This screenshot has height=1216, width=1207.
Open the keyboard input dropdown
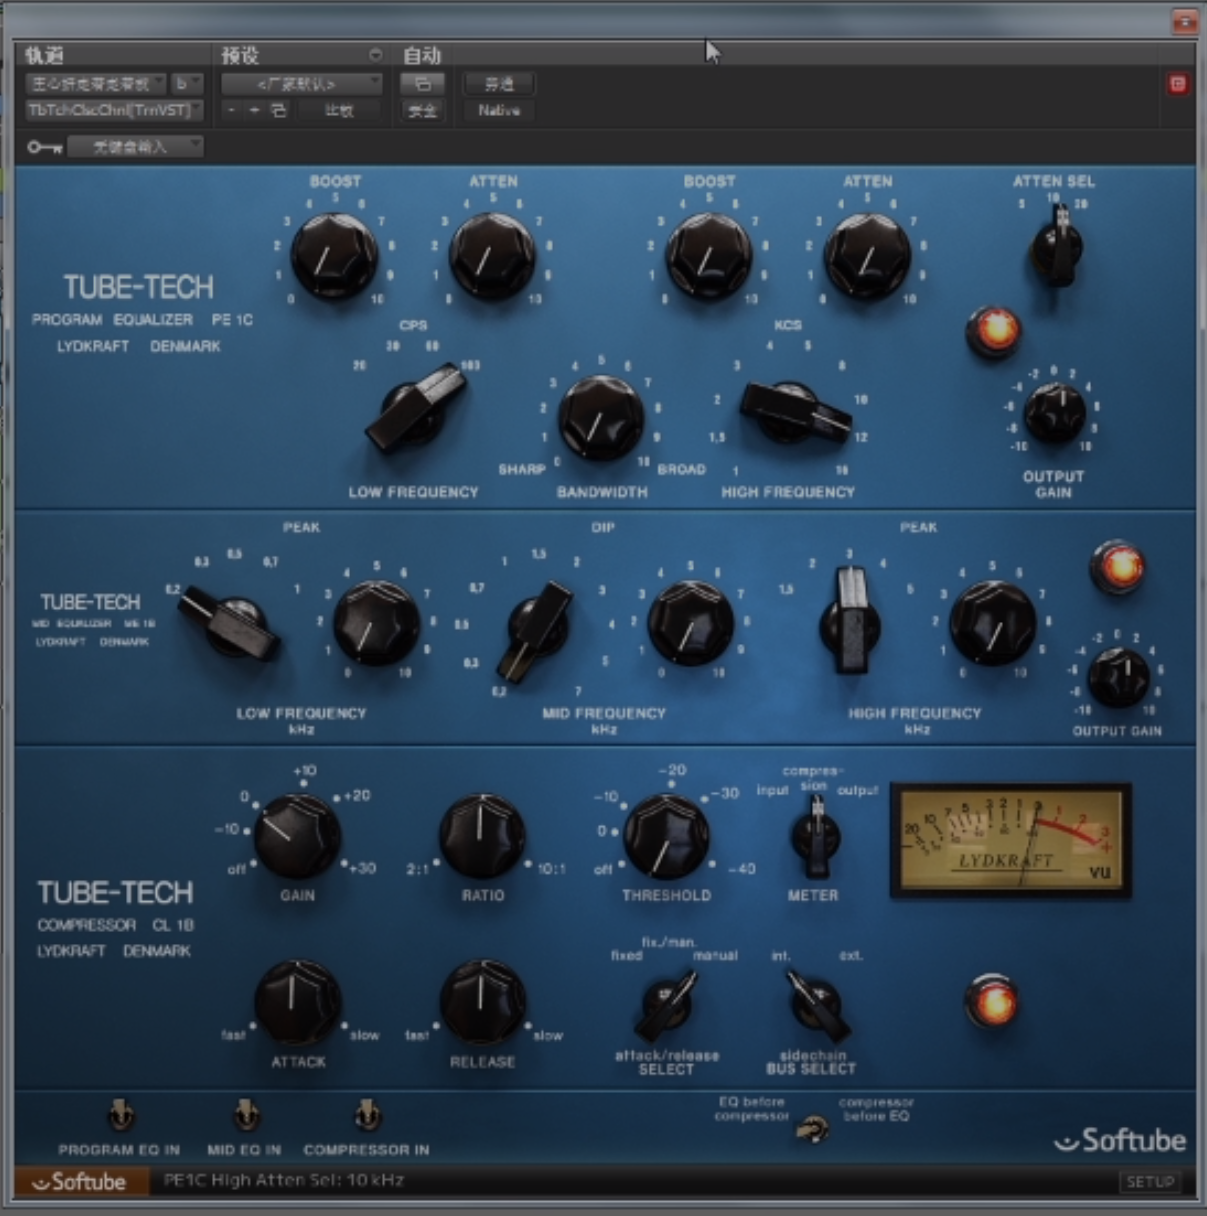pos(135,147)
